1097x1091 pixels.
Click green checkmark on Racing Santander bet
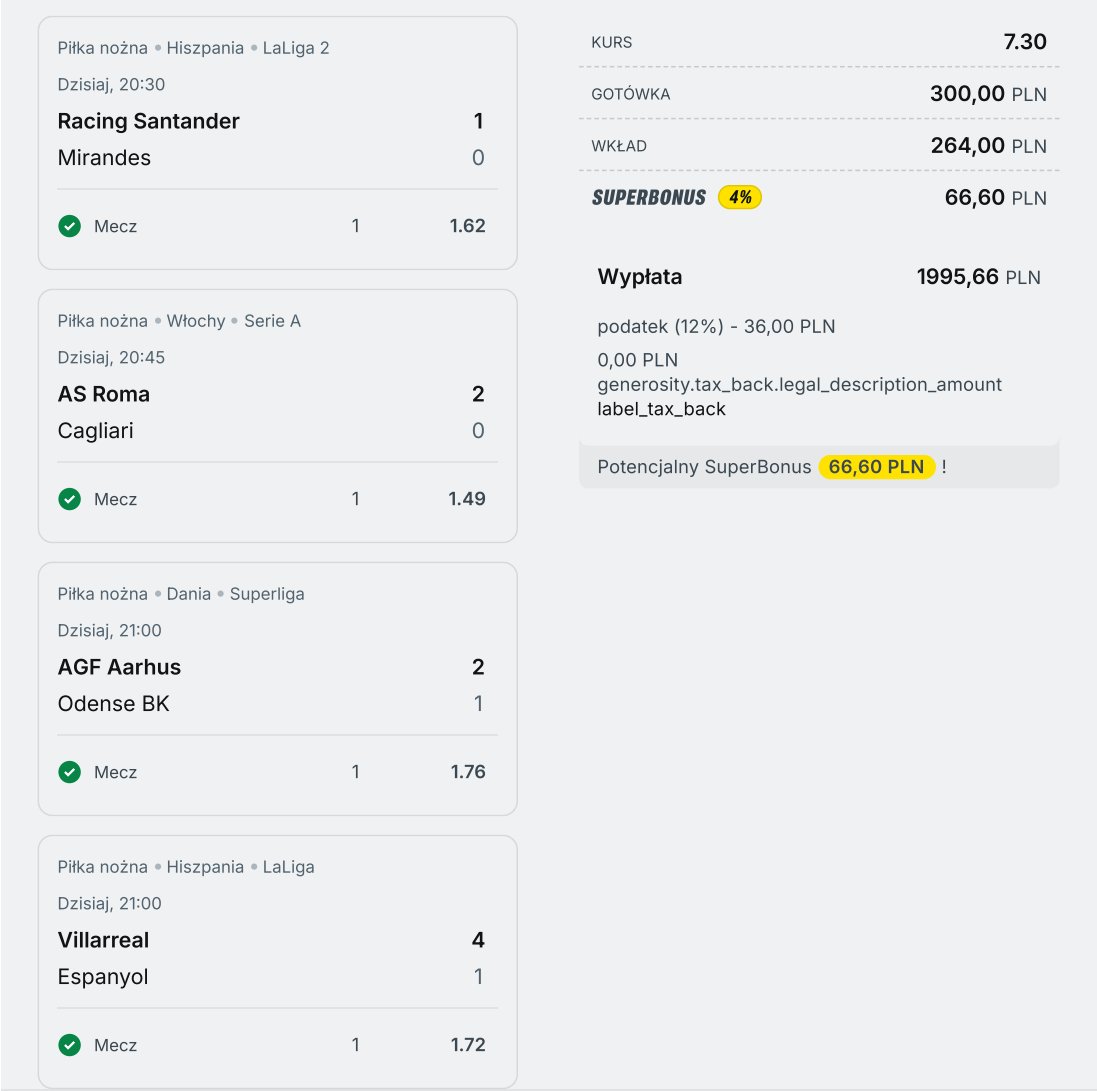click(x=69, y=226)
